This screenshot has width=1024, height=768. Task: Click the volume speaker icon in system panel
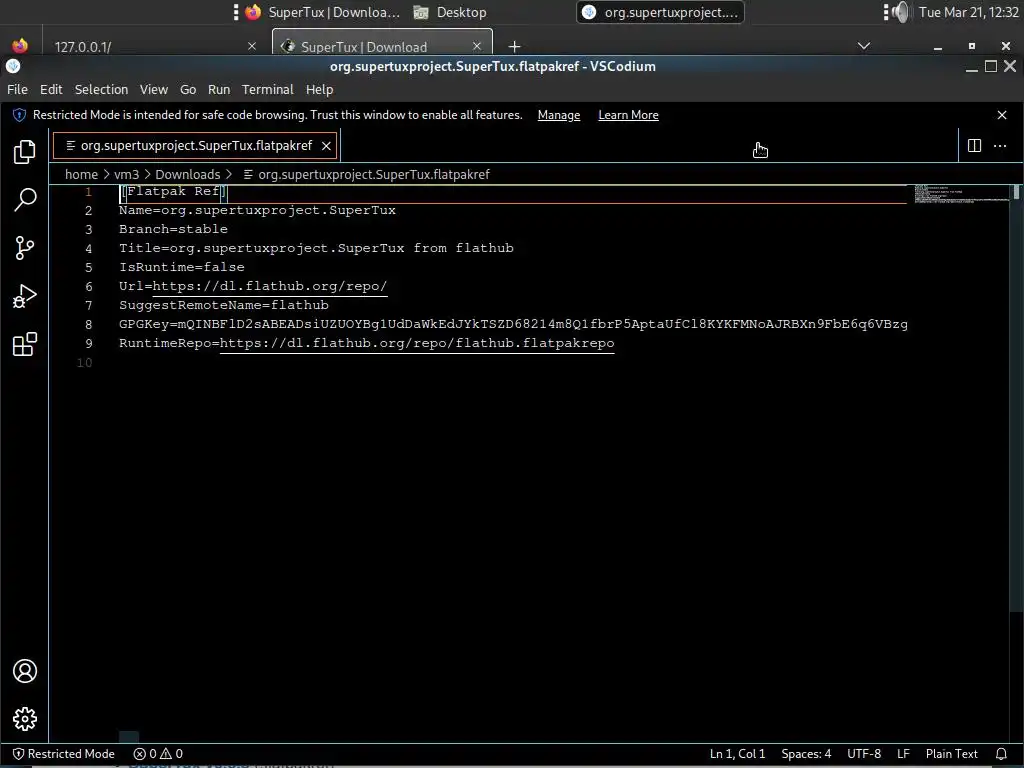coord(901,12)
